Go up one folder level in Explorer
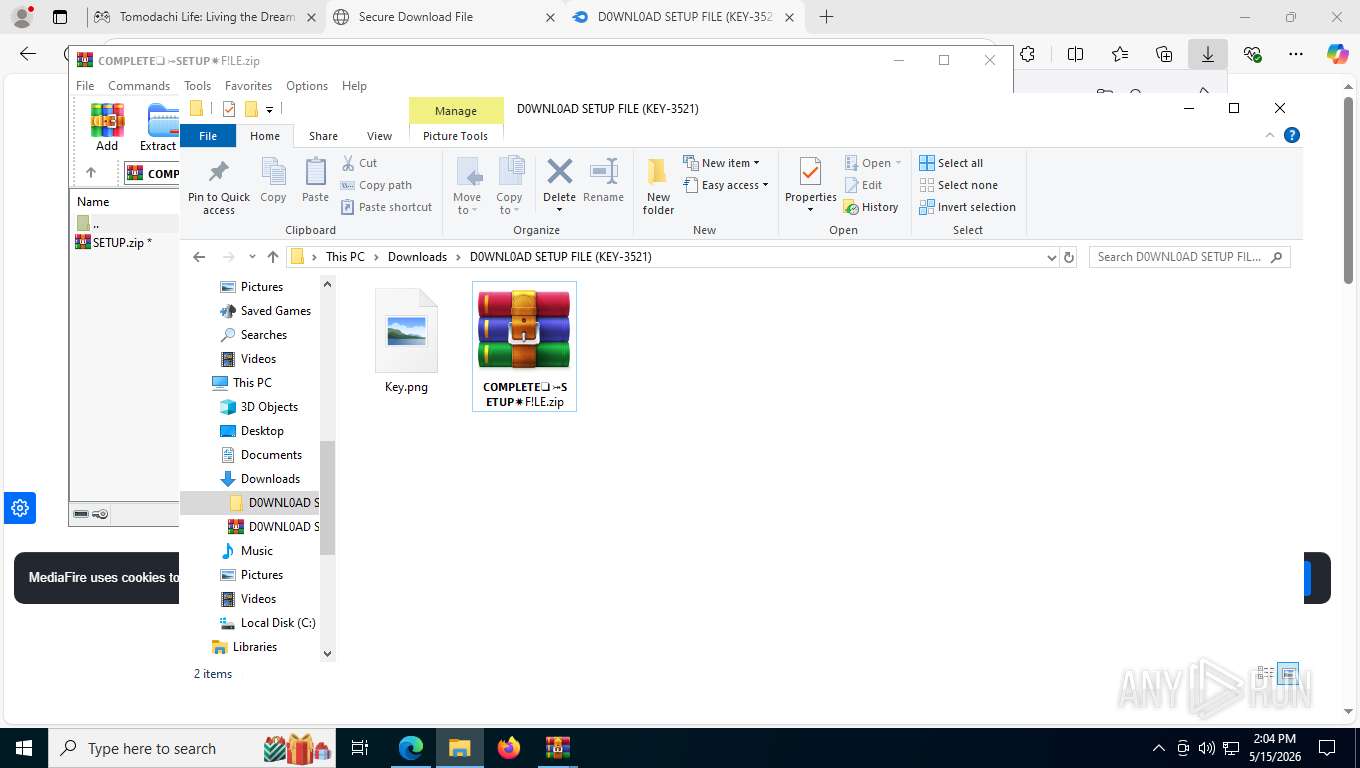This screenshot has width=1360, height=768. click(272, 257)
